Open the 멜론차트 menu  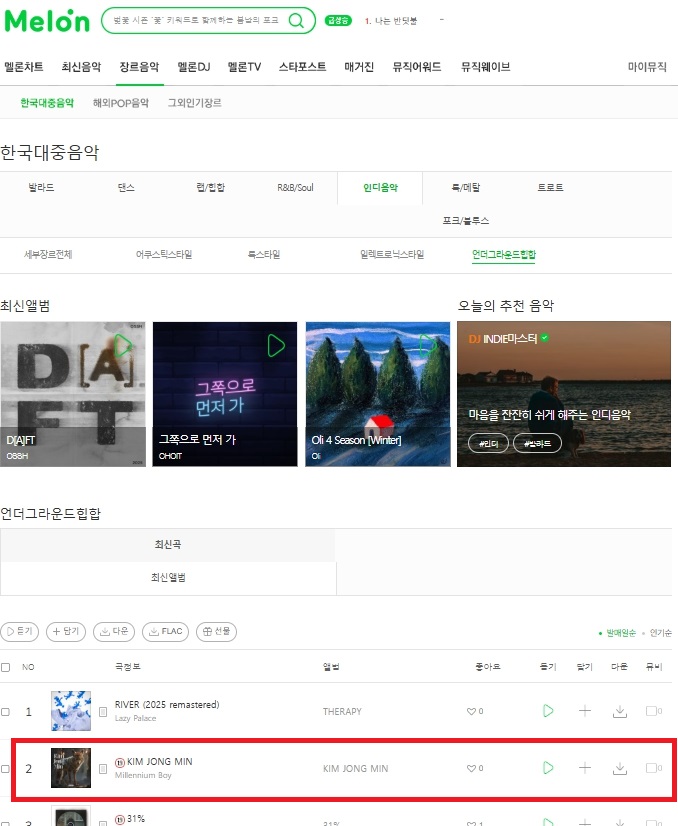coord(24,67)
